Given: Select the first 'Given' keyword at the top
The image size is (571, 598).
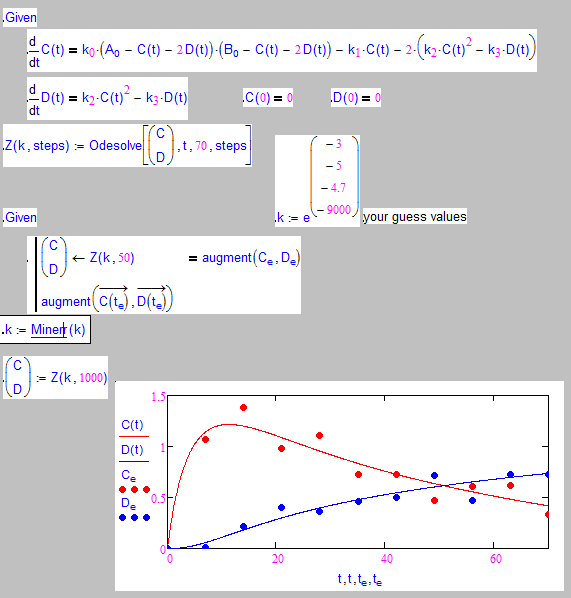Looking at the screenshot, I should [x=20, y=18].
